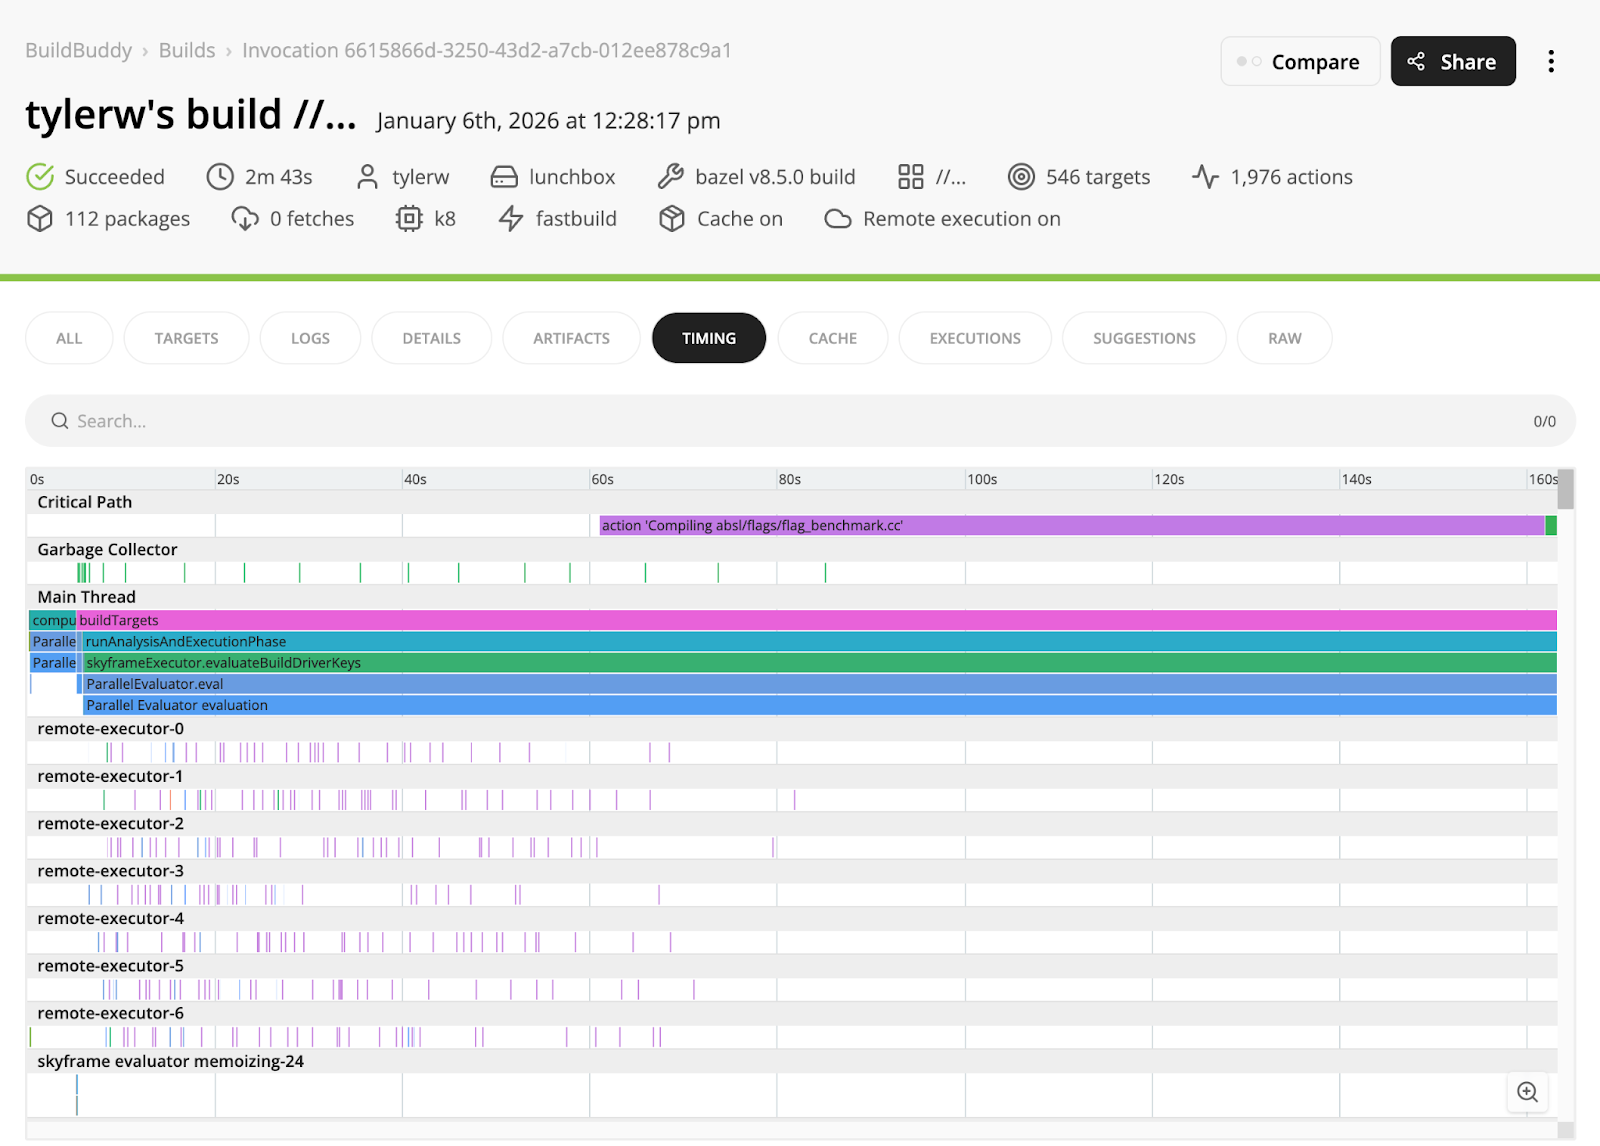The image size is (1600, 1146).
Task: Click the target icon beside 546 targets
Action: click(1021, 177)
